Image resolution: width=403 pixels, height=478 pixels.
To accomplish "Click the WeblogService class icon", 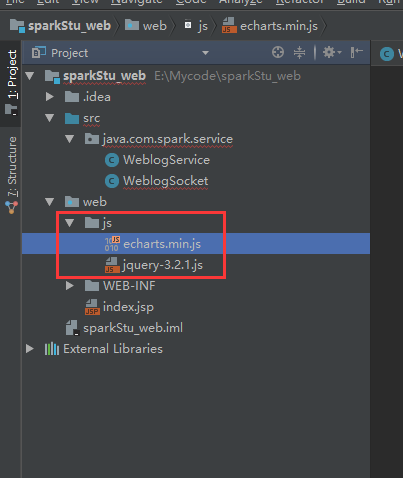I will [x=112, y=160].
